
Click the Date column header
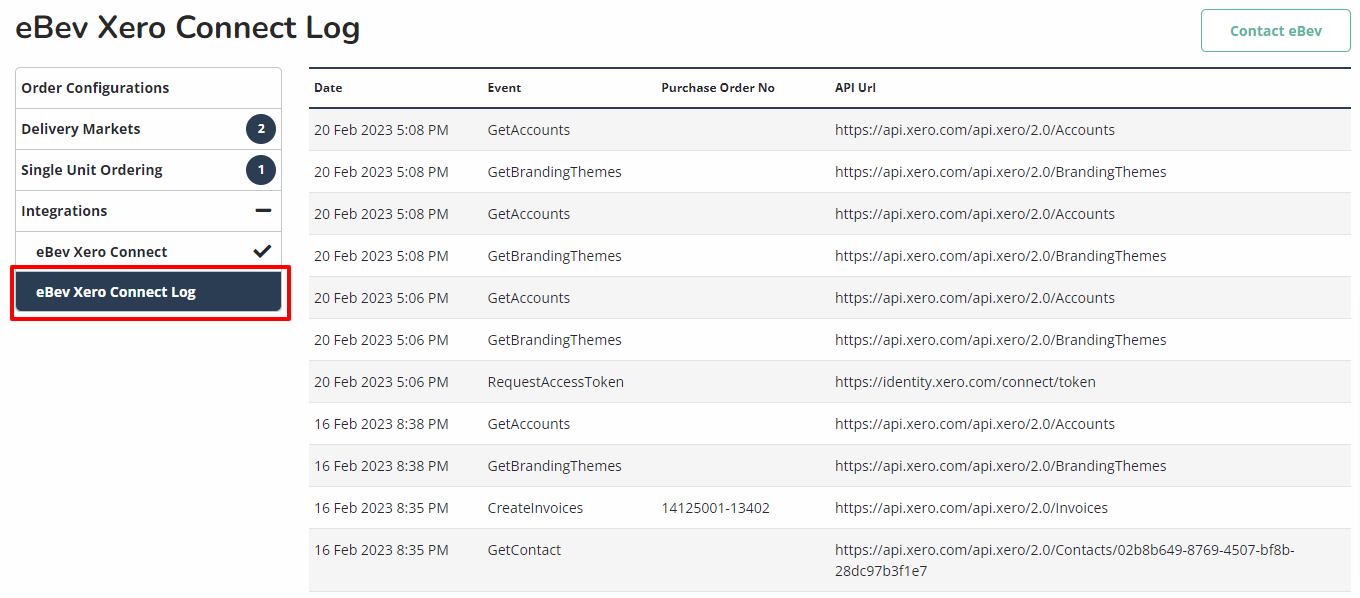328,88
